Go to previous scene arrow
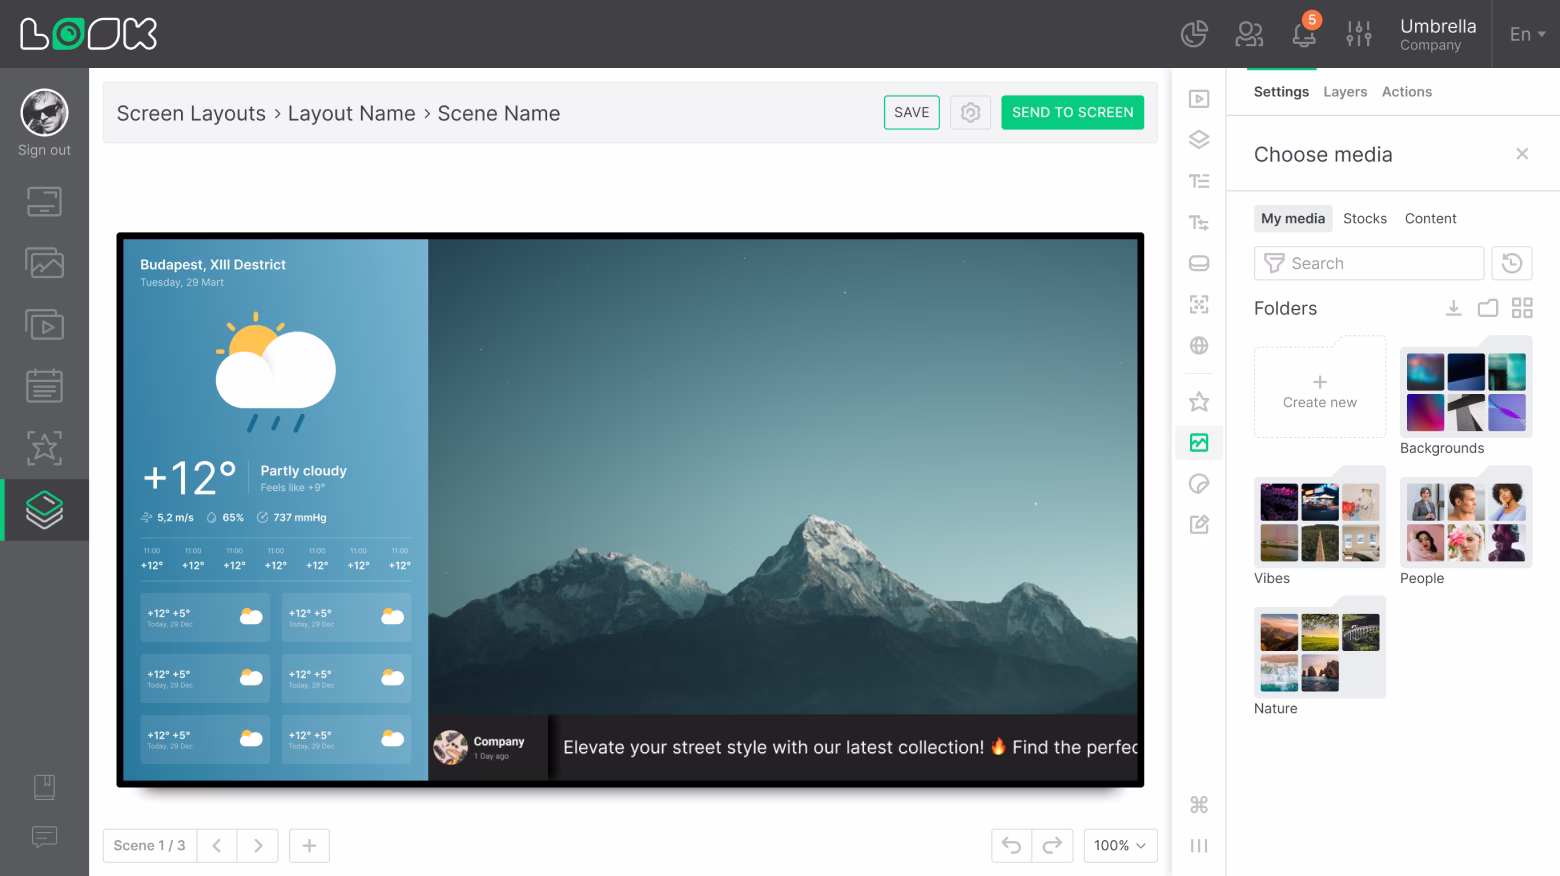The image size is (1560, 876). pyautogui.click(x=217, y=846)
